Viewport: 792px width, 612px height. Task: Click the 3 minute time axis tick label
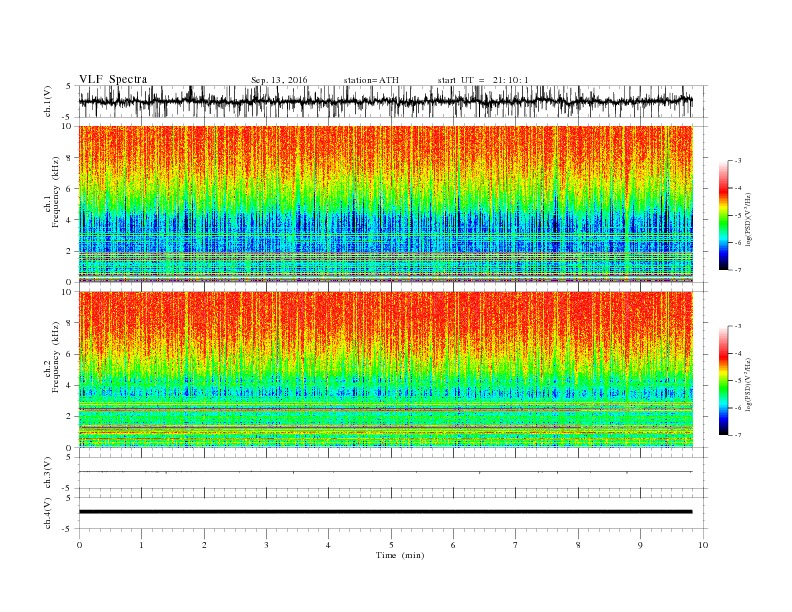point(266,545)
